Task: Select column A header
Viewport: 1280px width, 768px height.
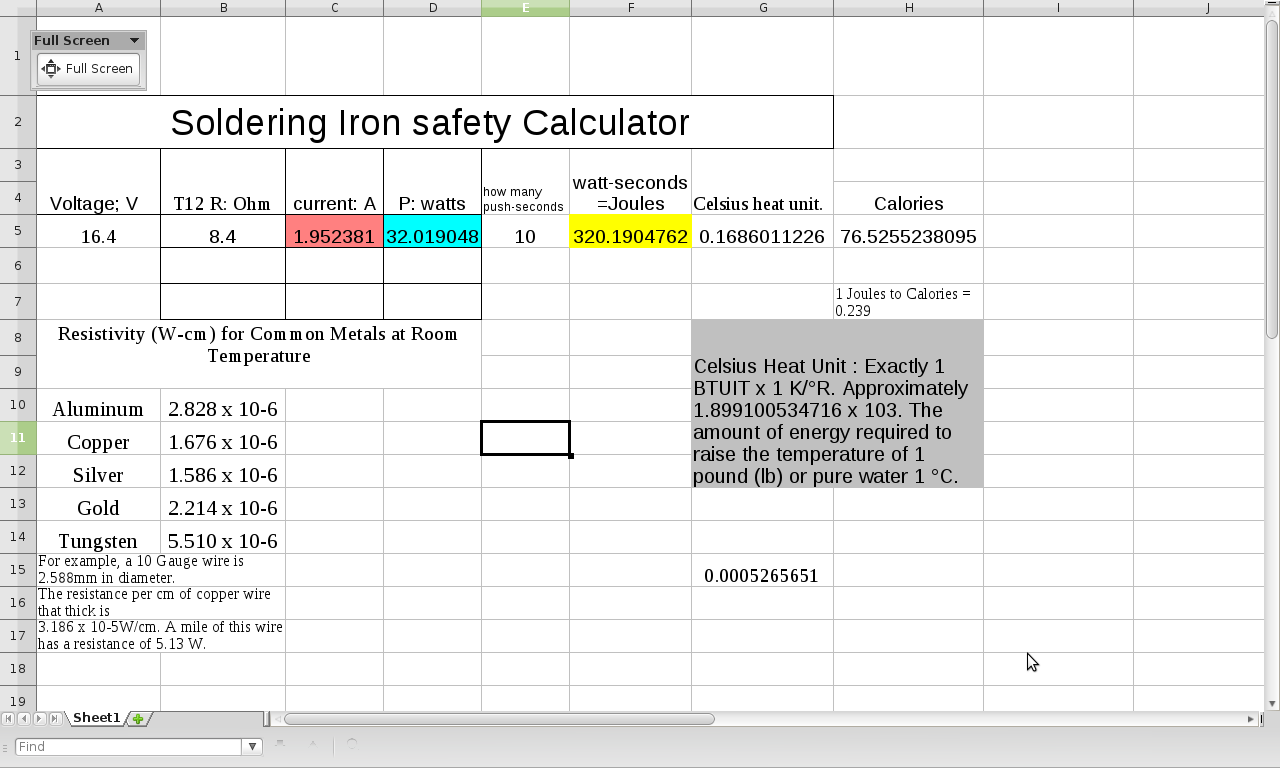Action: click(x=98, y=8)
